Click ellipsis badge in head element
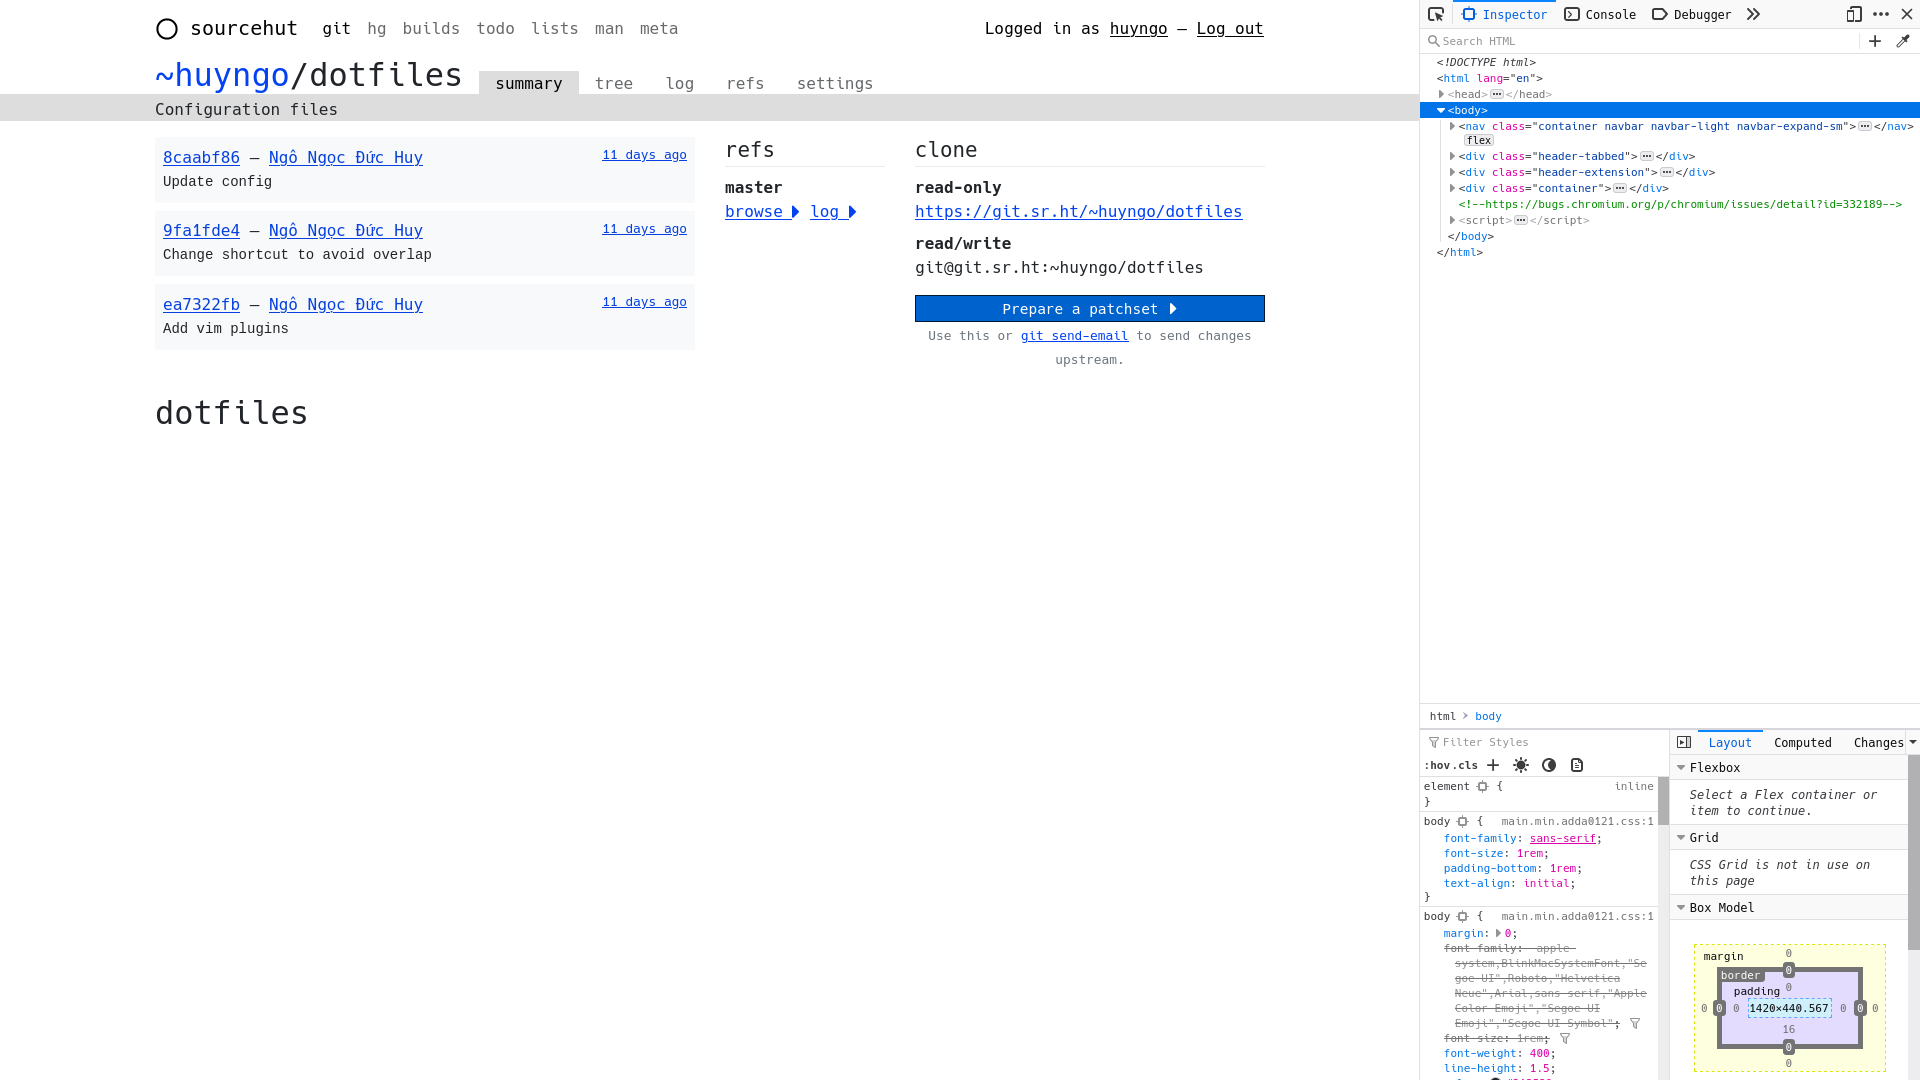Screen dimensions: 1920x1080 (1497, 94)
